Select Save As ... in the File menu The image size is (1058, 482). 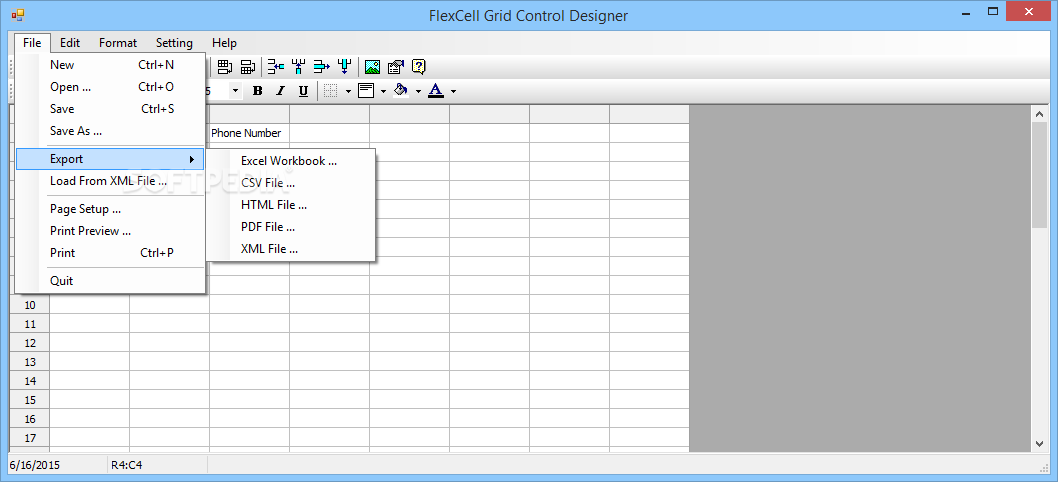click(x=110, y=131)
